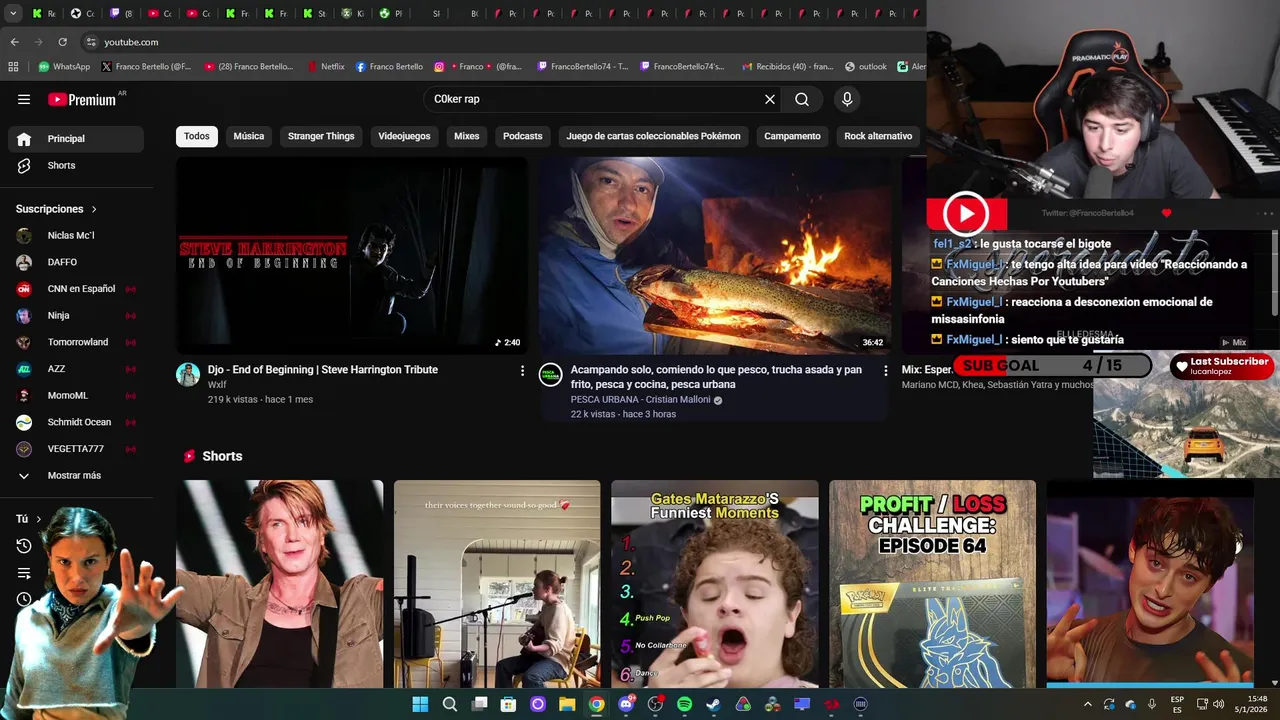Select the Stranger Things filter chip

321,136
